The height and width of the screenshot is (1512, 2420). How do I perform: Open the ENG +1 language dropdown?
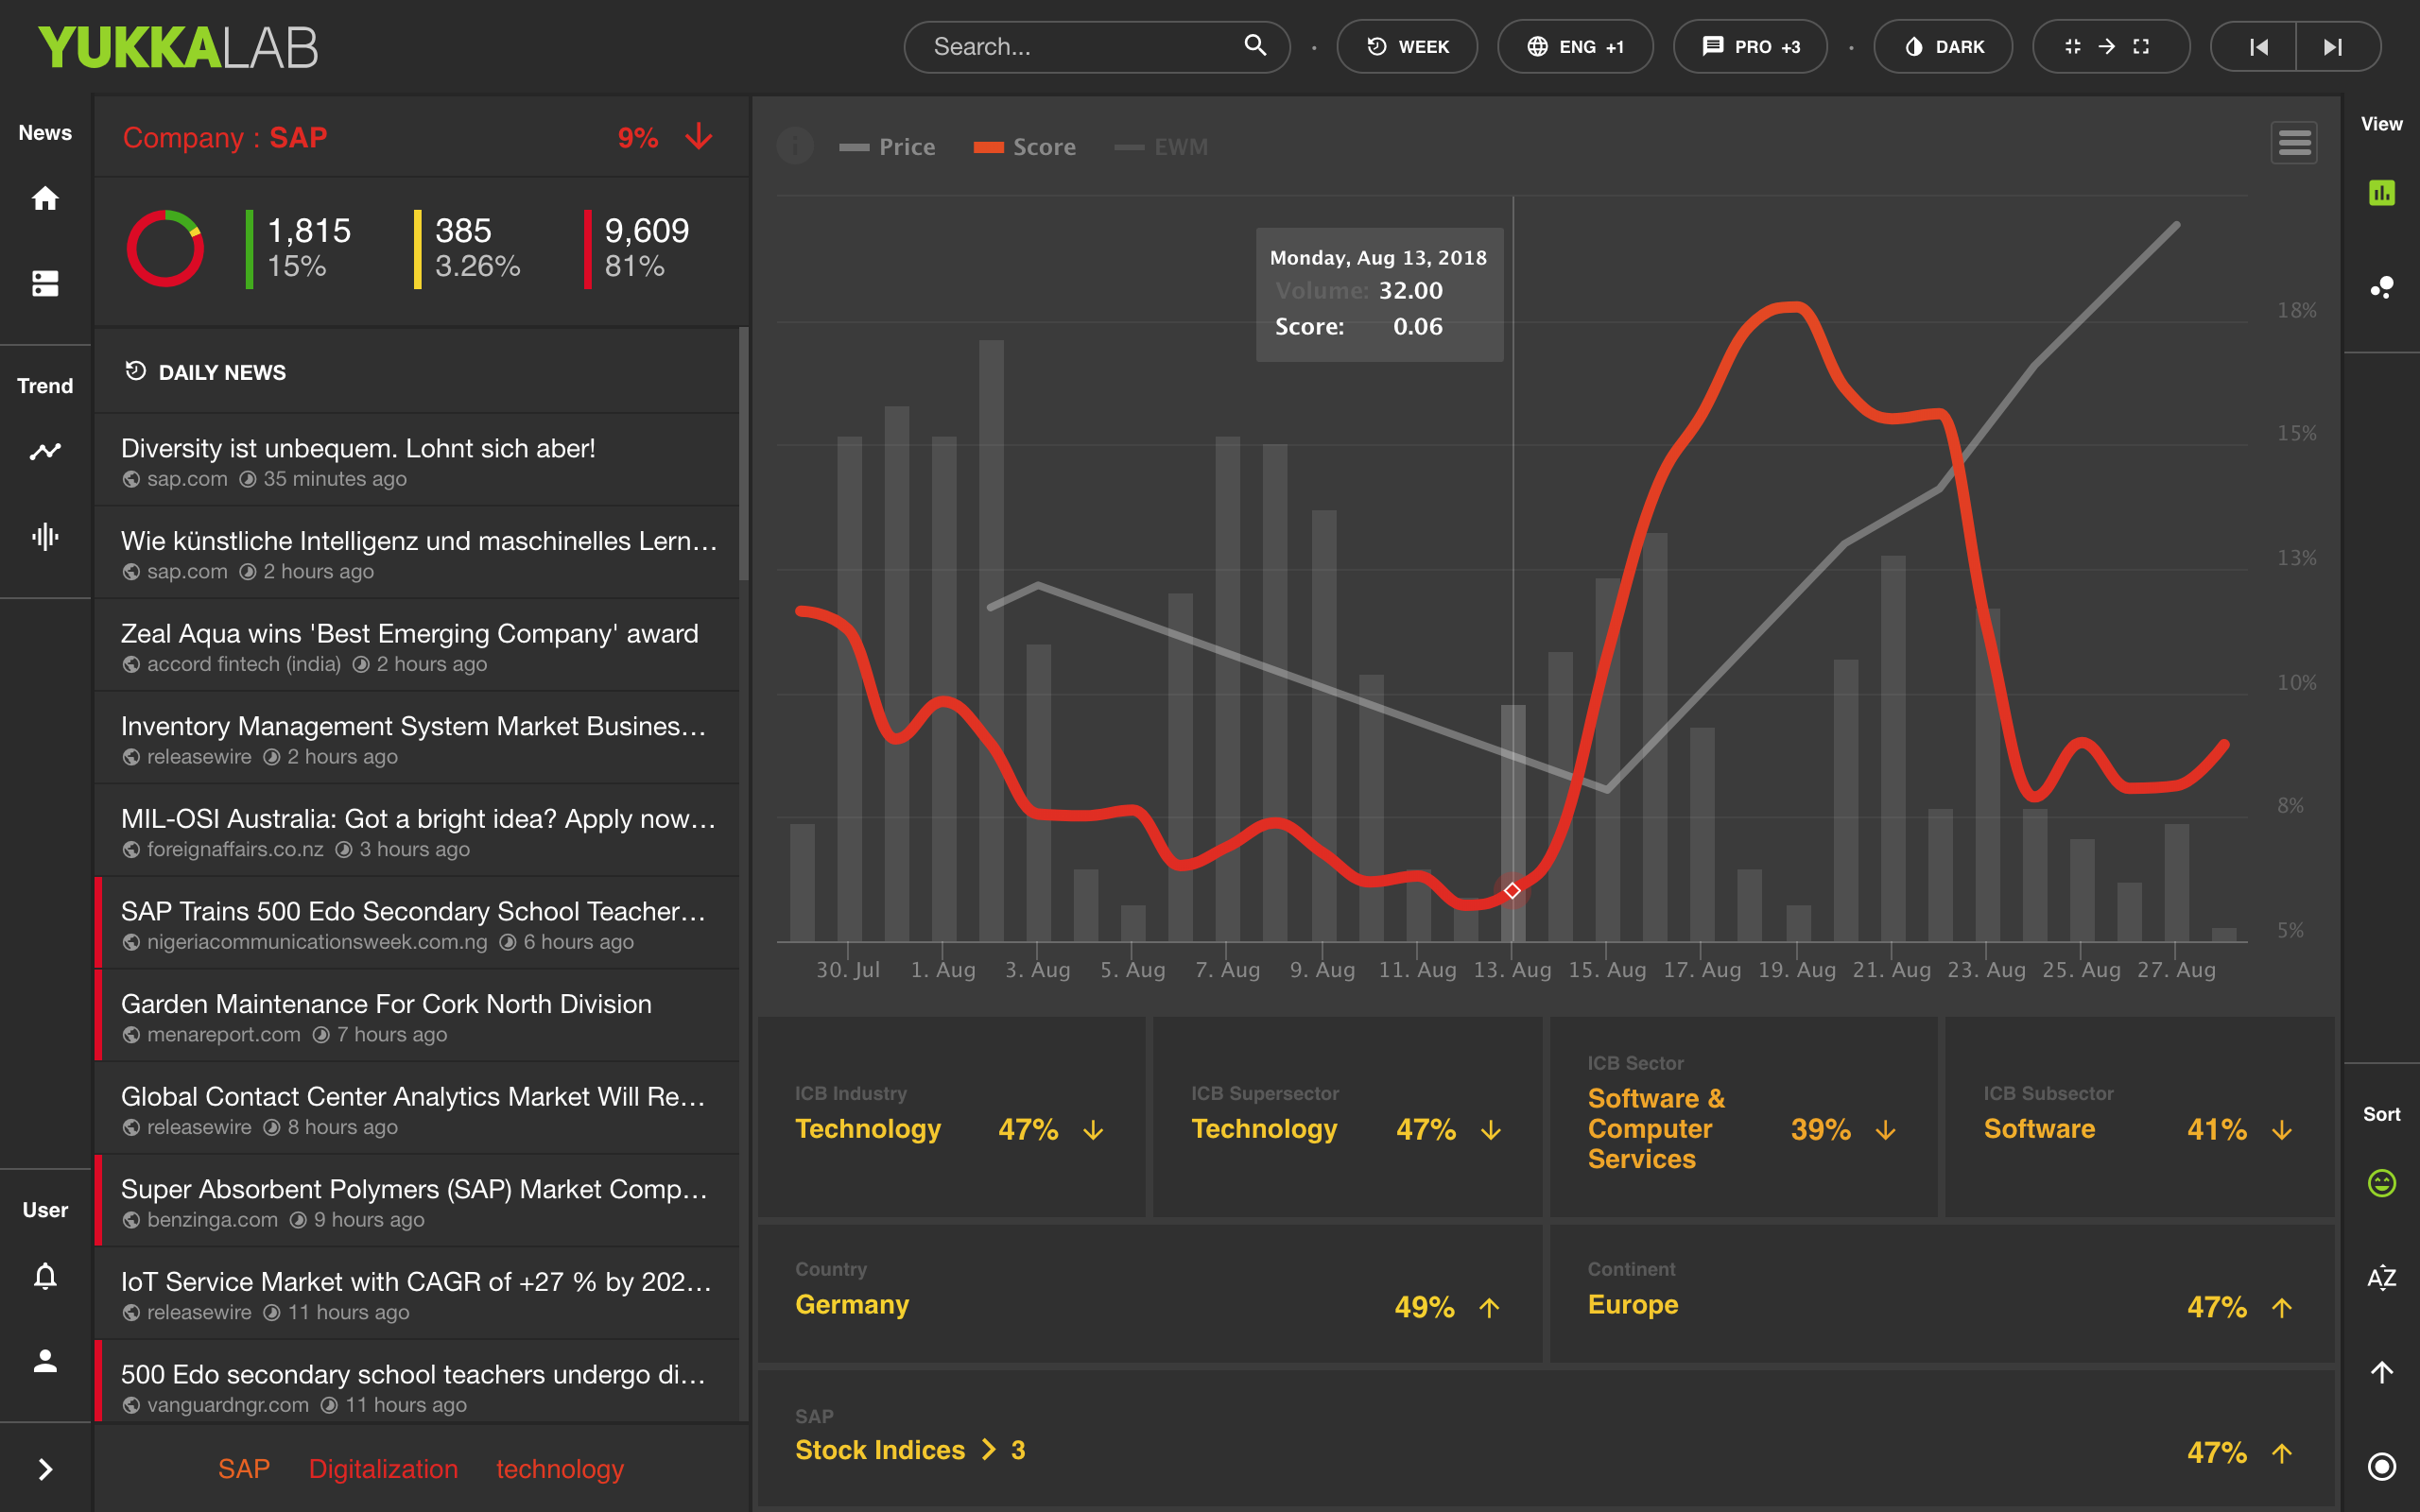point(1575,47)
